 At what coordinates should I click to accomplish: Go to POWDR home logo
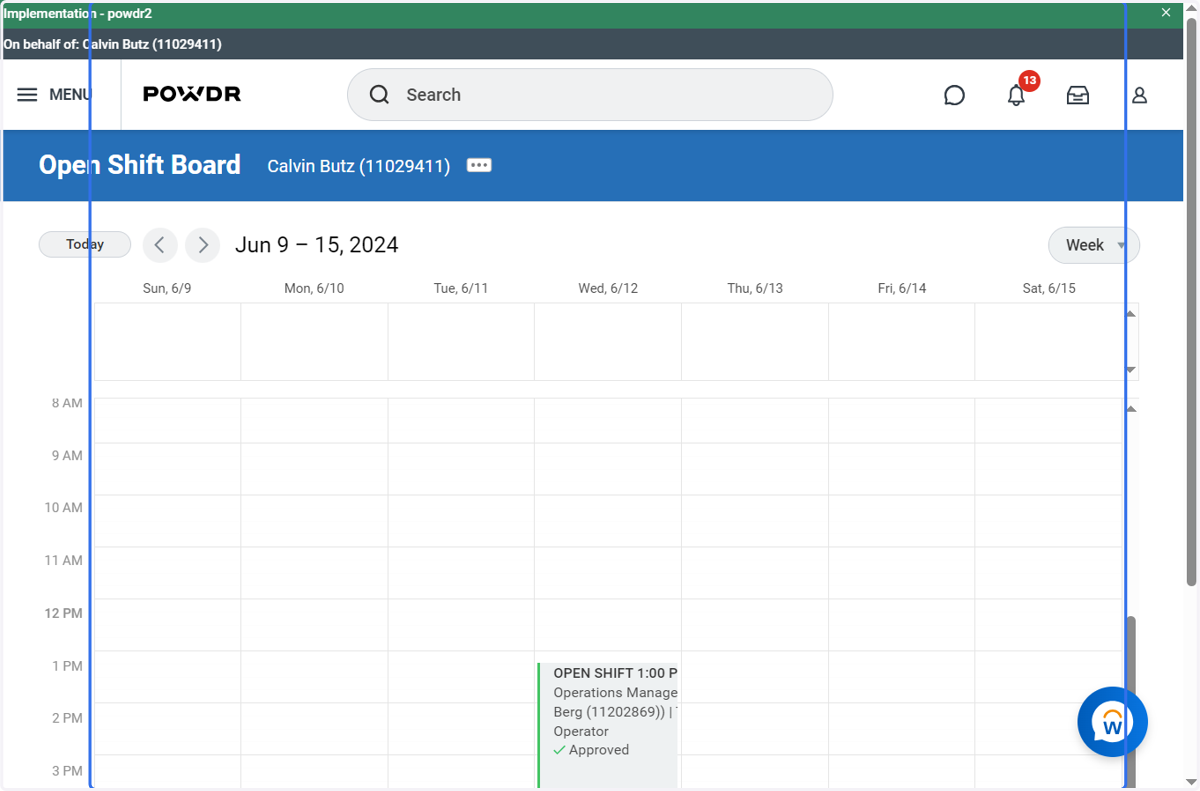coord(192,94)
